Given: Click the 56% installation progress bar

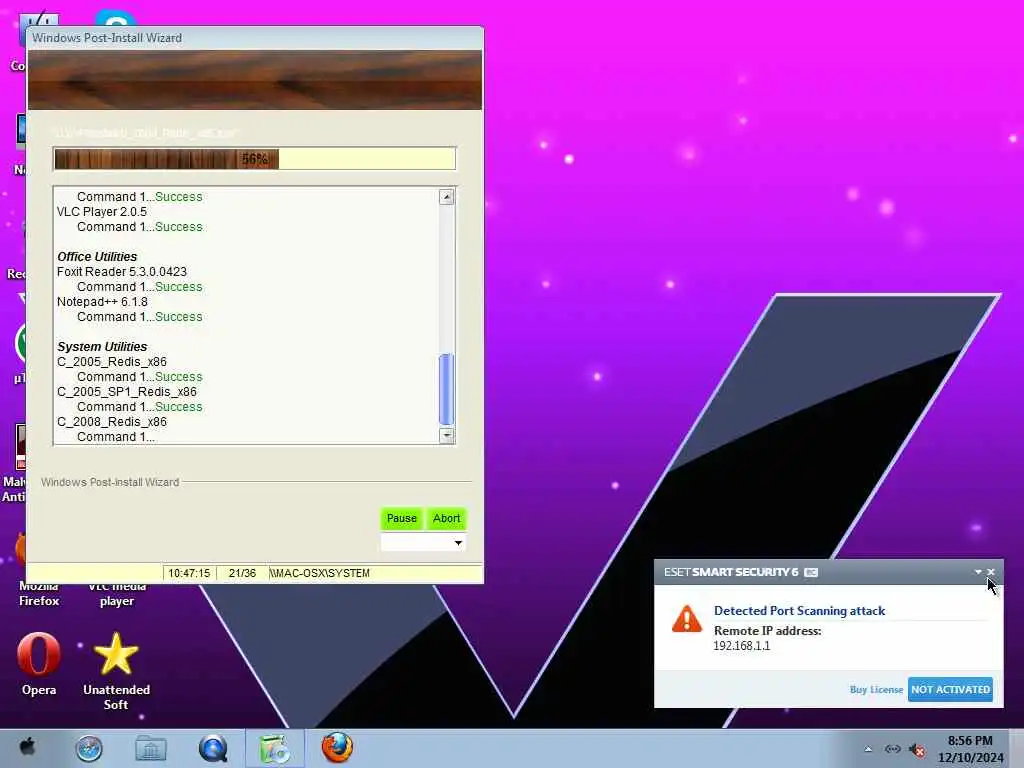Looking at the screenshot, I should pos(254,159).
